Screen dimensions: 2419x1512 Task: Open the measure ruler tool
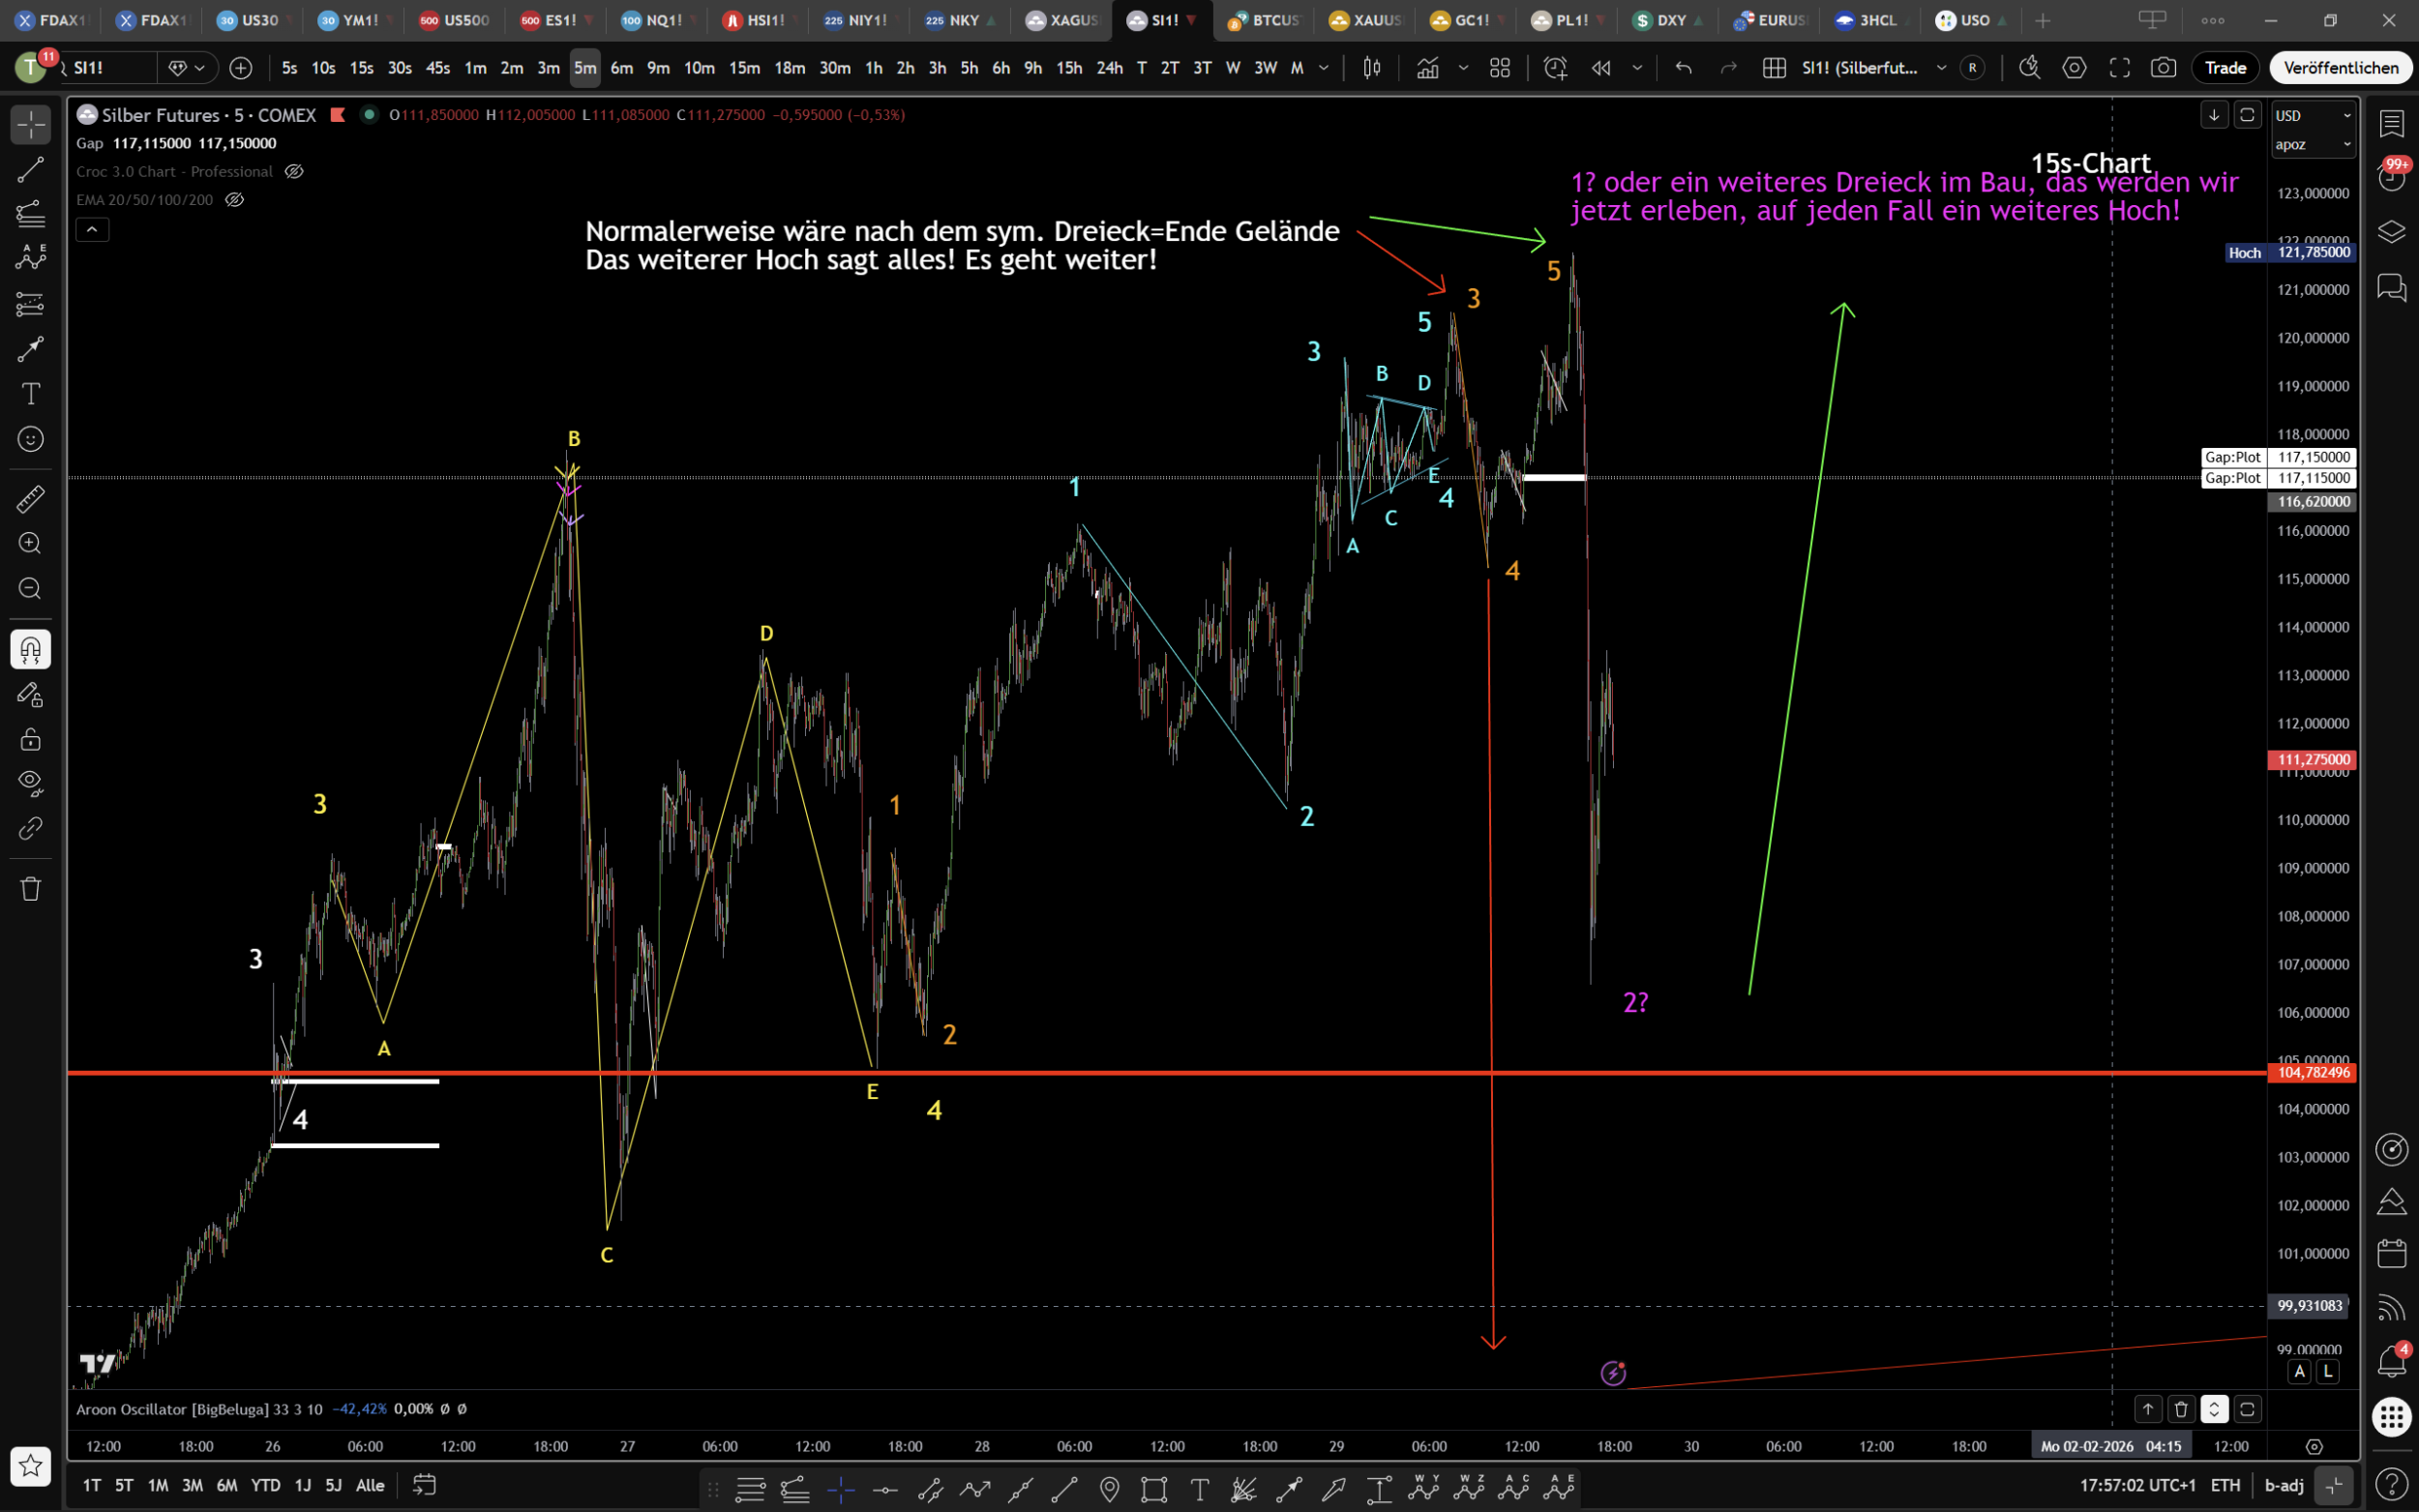coord(30,498)
